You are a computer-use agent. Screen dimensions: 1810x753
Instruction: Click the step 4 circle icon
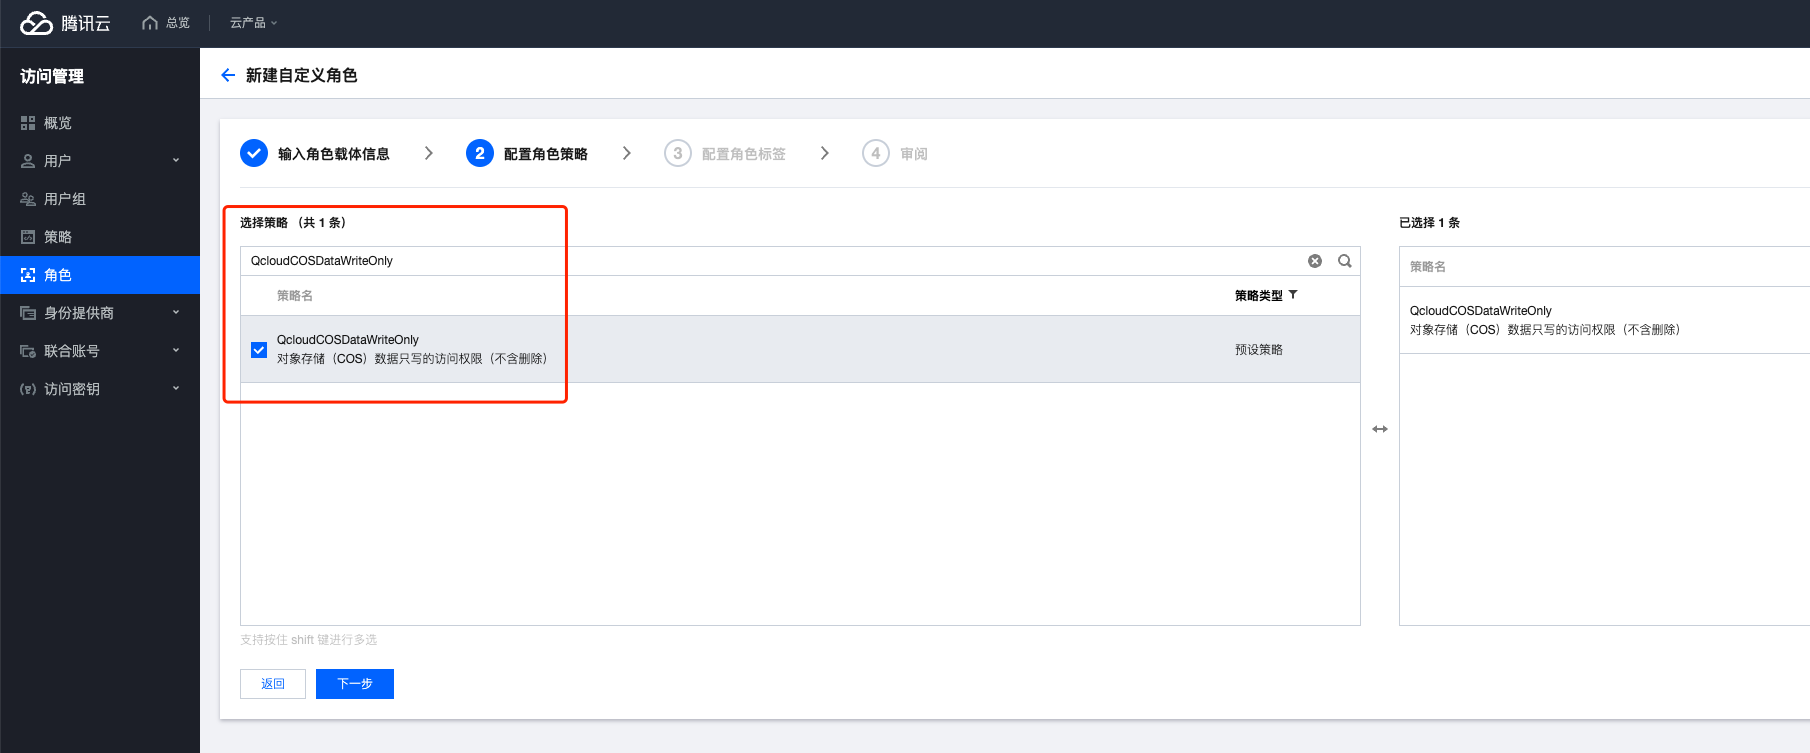pos(876,153)
